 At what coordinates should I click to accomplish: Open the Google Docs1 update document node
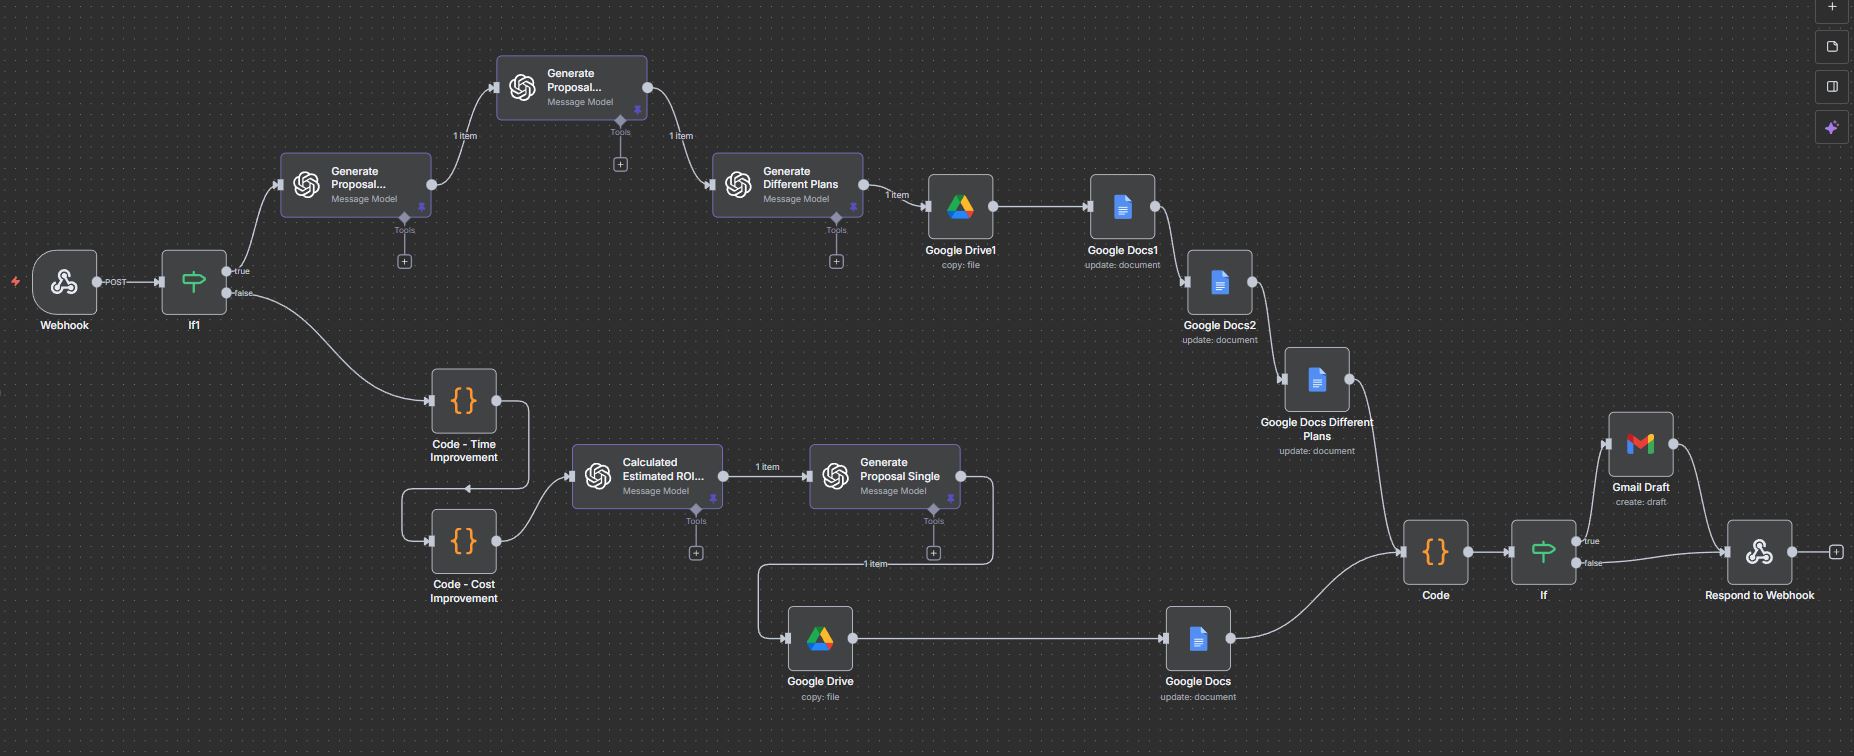pyautogui.click(x=1122, y=207)
